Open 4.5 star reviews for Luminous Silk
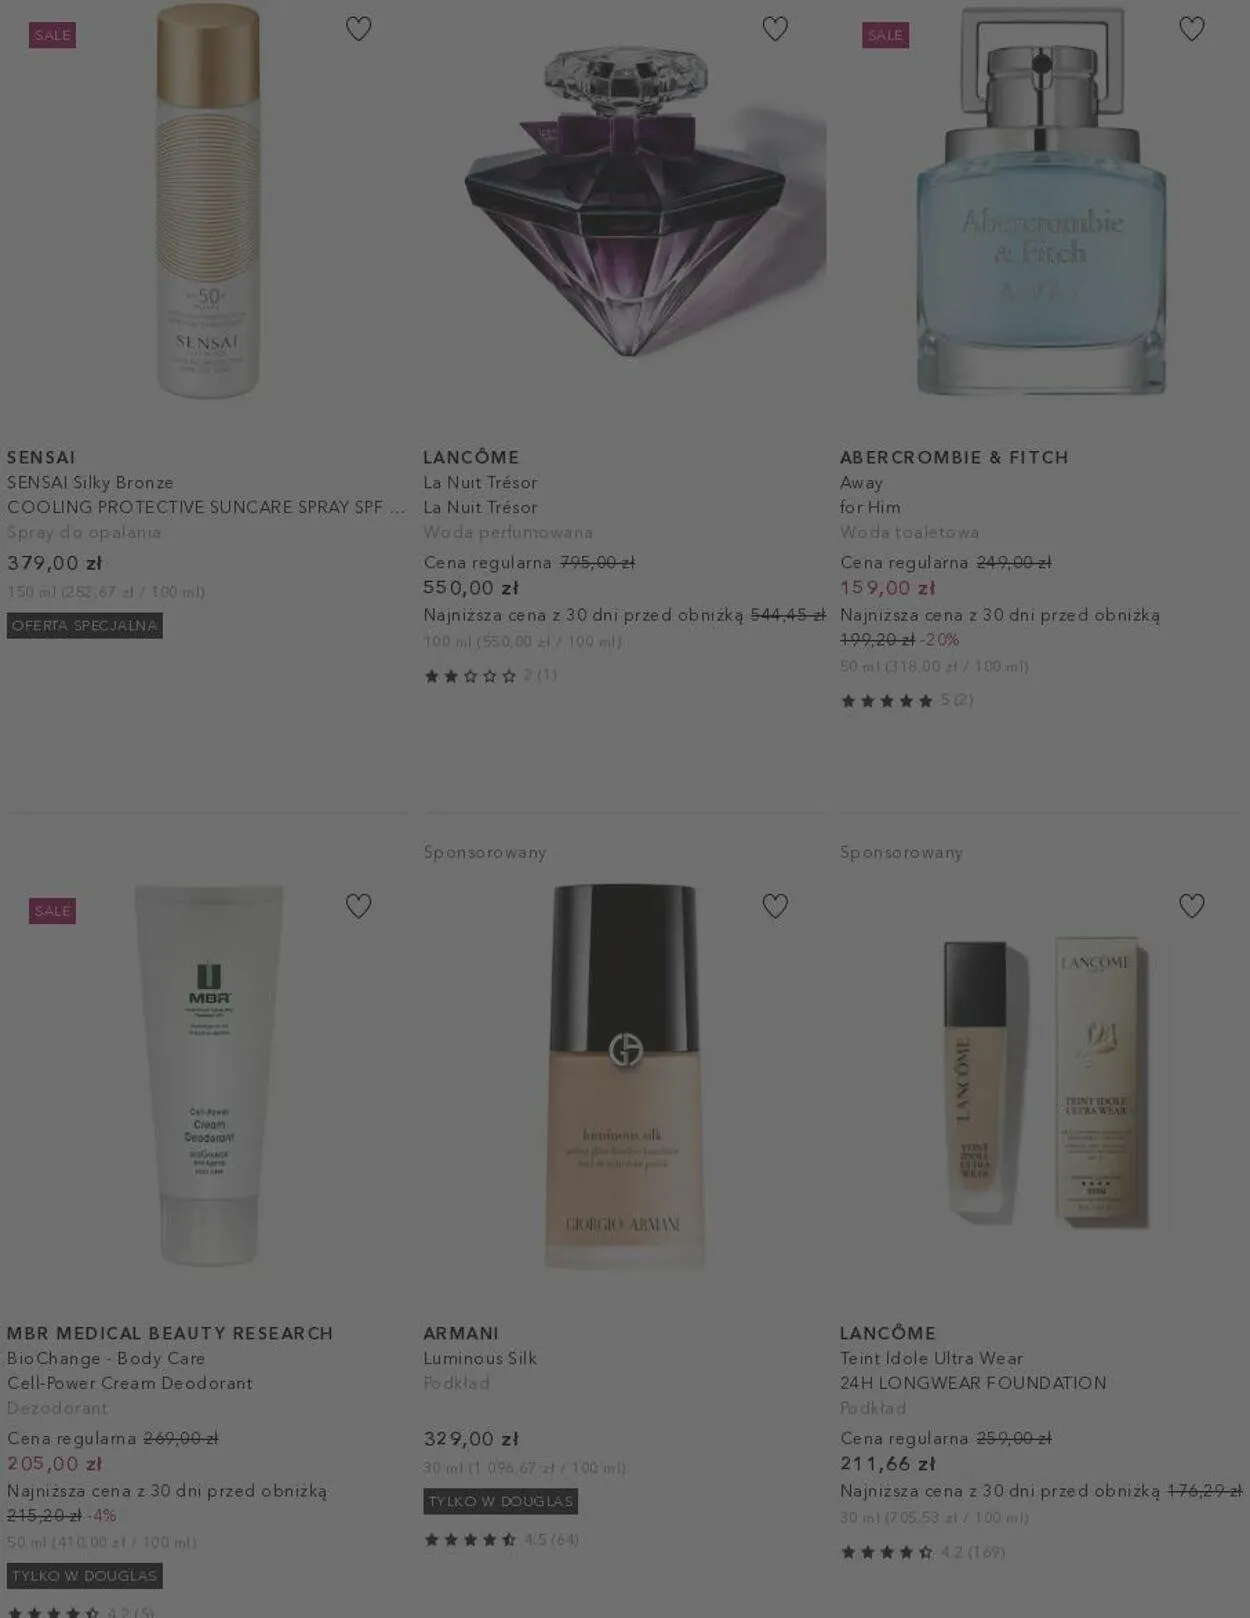The height and width of the screenshot is (1618, 1250). pyautogui.click(x=501, y=1540)
